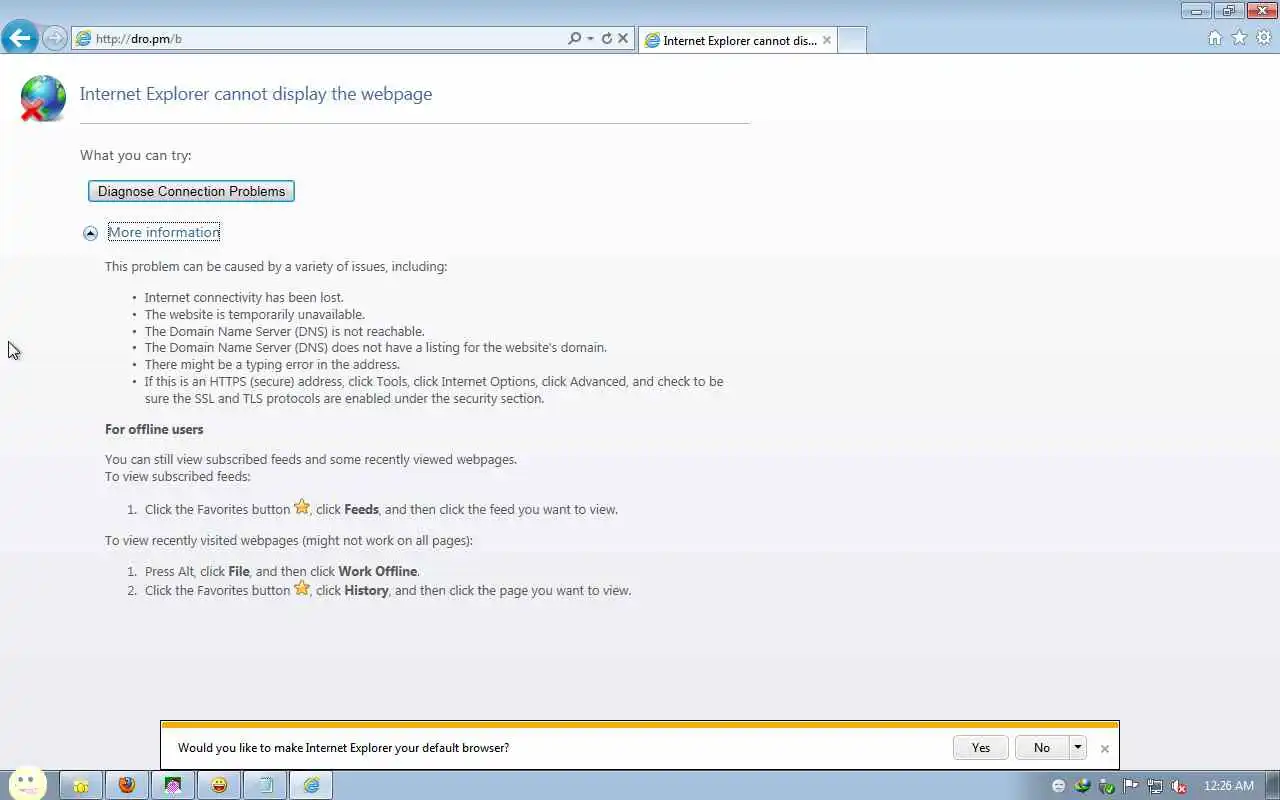Click star icon in the Feeds instruction
Viewport: 1280px width, 800px height.
[x=302, y=507]
